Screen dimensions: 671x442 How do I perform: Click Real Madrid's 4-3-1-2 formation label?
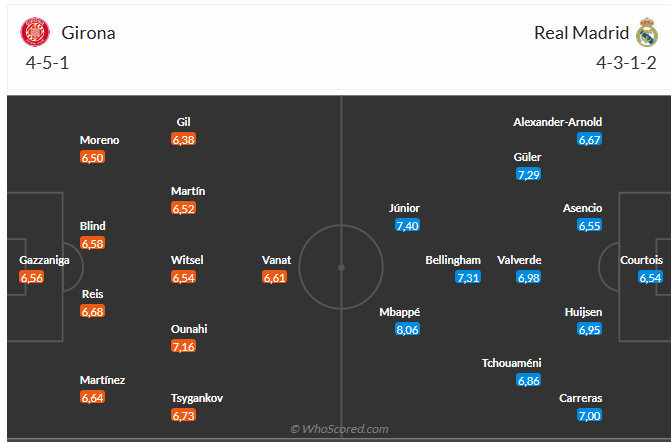(626, 63)
